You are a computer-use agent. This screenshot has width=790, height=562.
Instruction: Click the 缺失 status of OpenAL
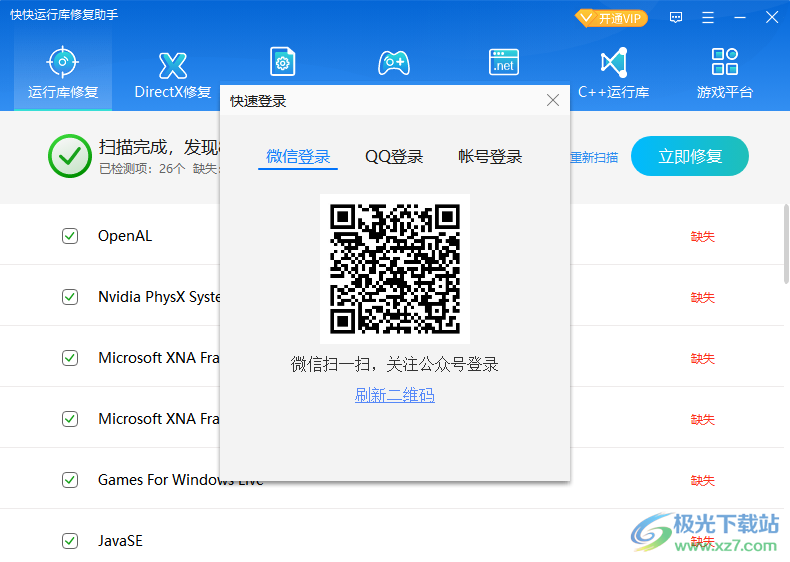coord(702,236)
